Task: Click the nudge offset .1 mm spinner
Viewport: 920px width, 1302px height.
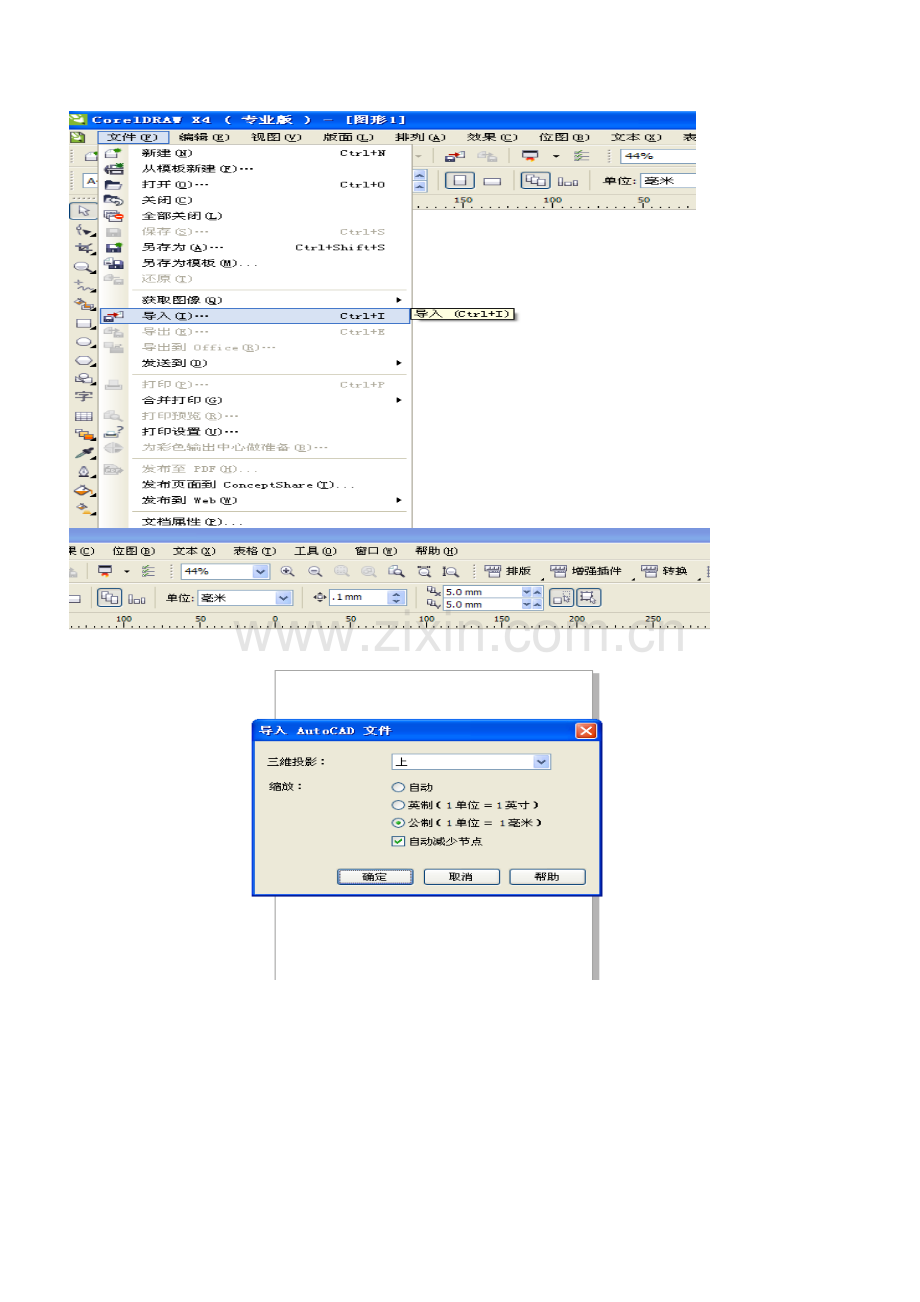Action: point(396,597)
